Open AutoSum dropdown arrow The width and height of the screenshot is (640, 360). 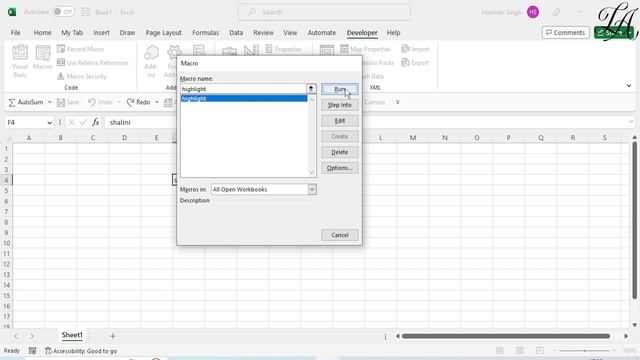(x=50, y=102)
